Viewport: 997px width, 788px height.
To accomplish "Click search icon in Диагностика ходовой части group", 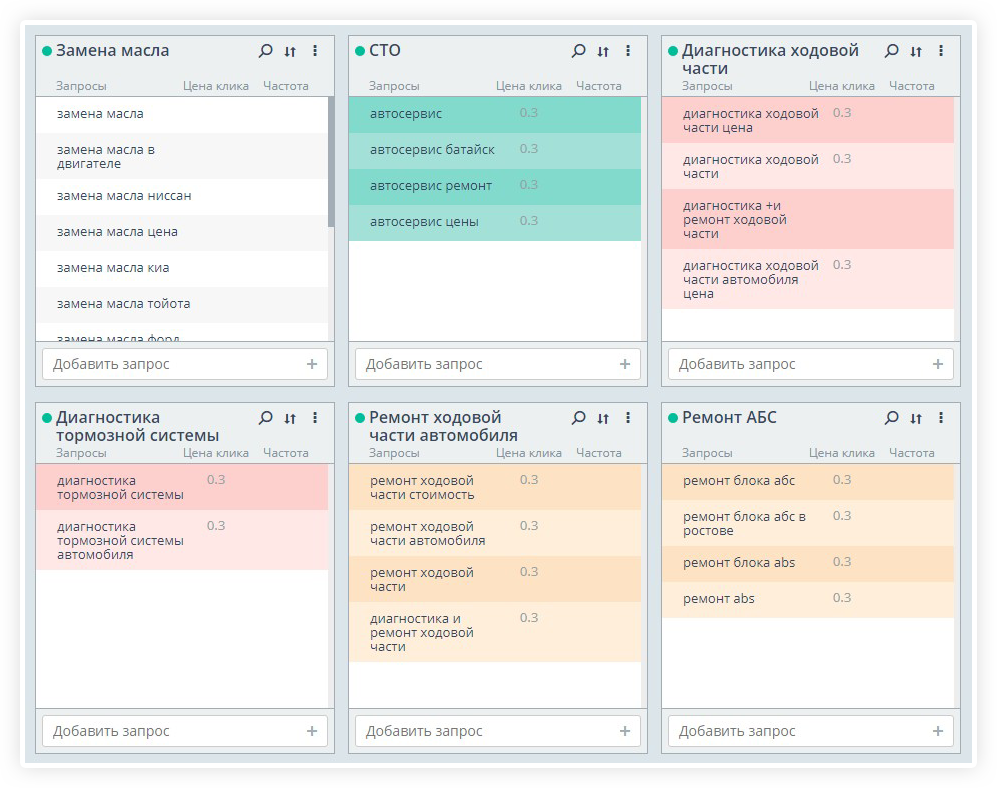I will [891, 51].
